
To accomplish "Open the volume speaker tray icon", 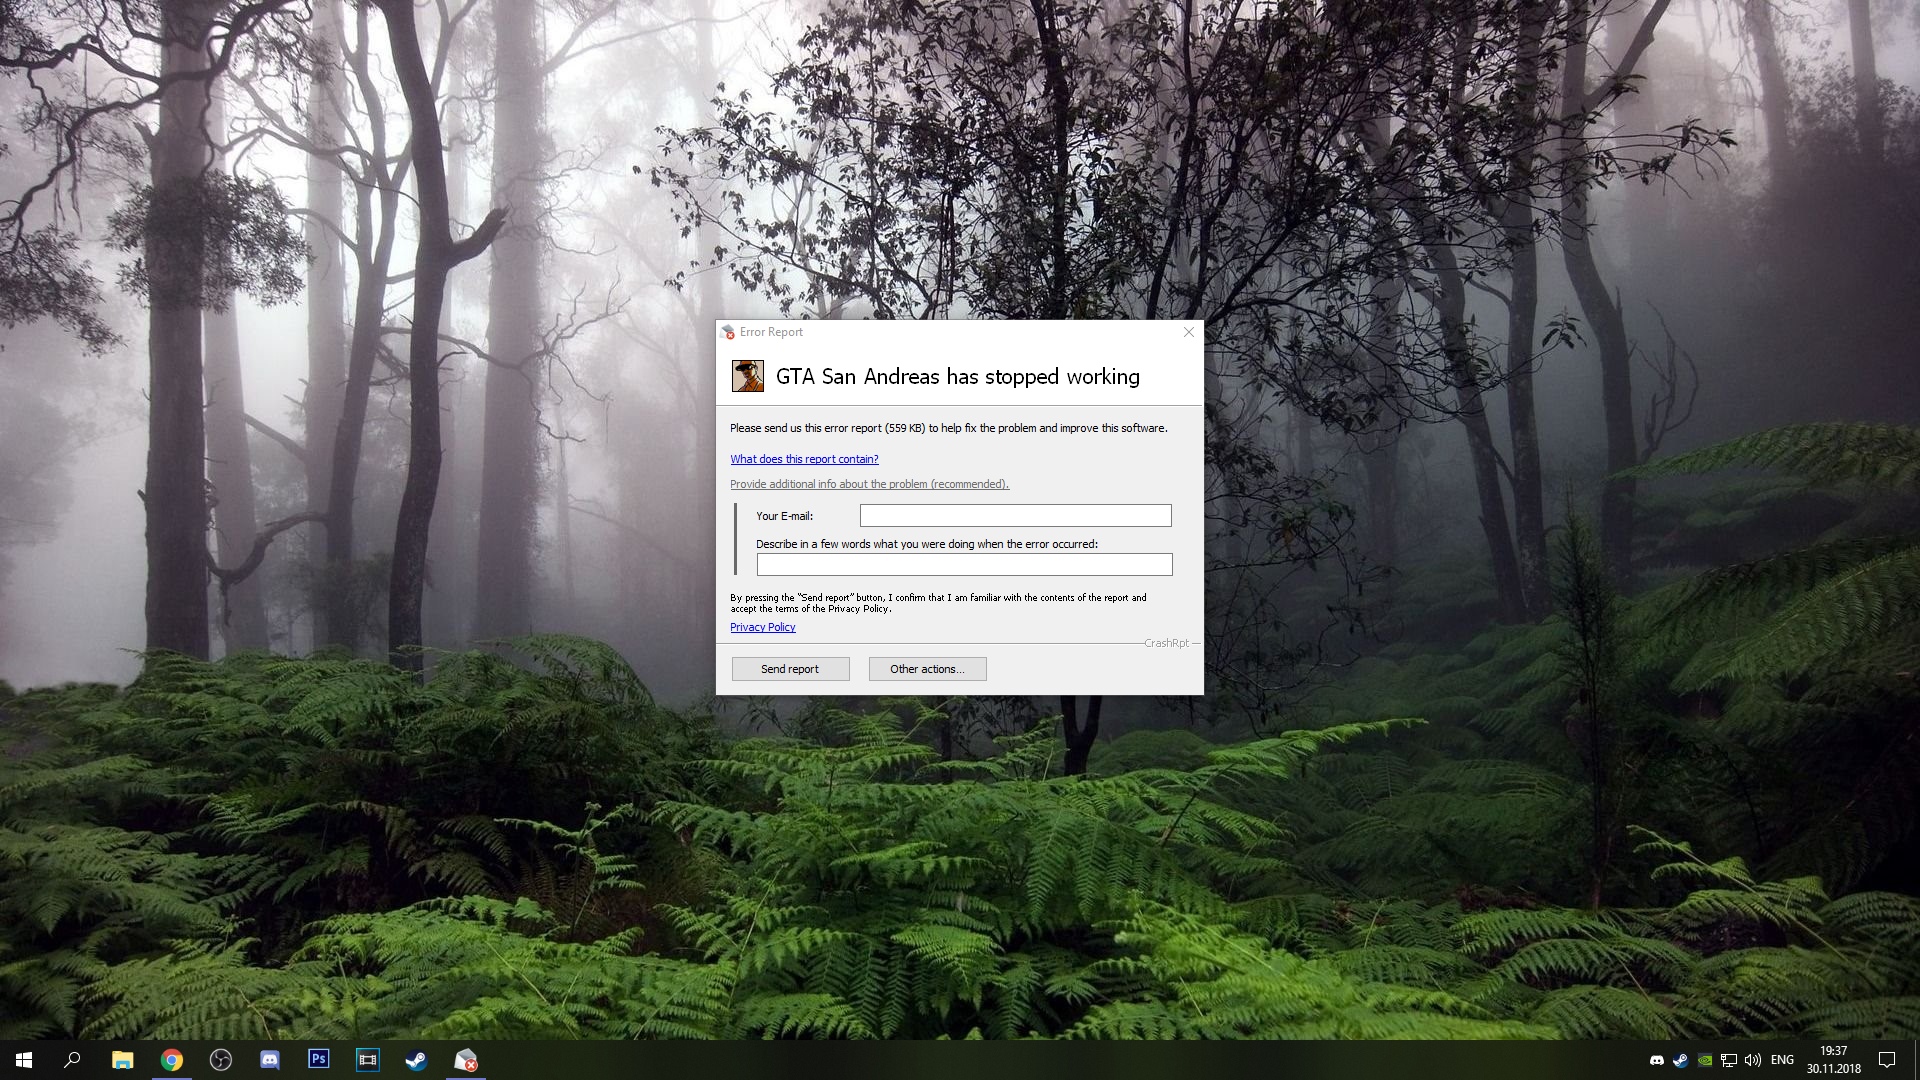I will click(x=1752, y=1060).
